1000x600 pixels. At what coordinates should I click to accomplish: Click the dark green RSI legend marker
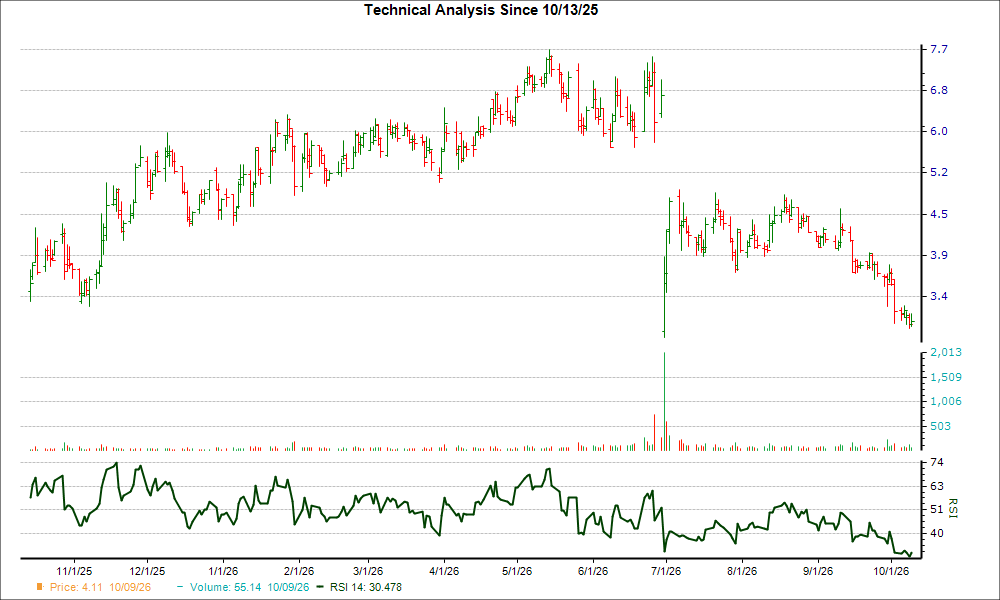[321, 587]
